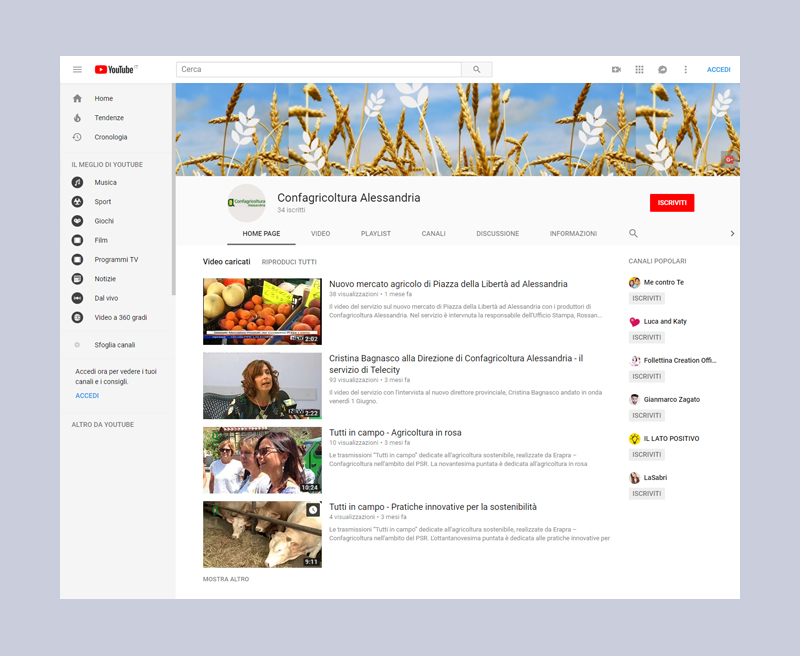The height and width of the screenshot is (656, 800).
Task: Subscribe to IL LATO POSITIVO
Action: [646, 455]
